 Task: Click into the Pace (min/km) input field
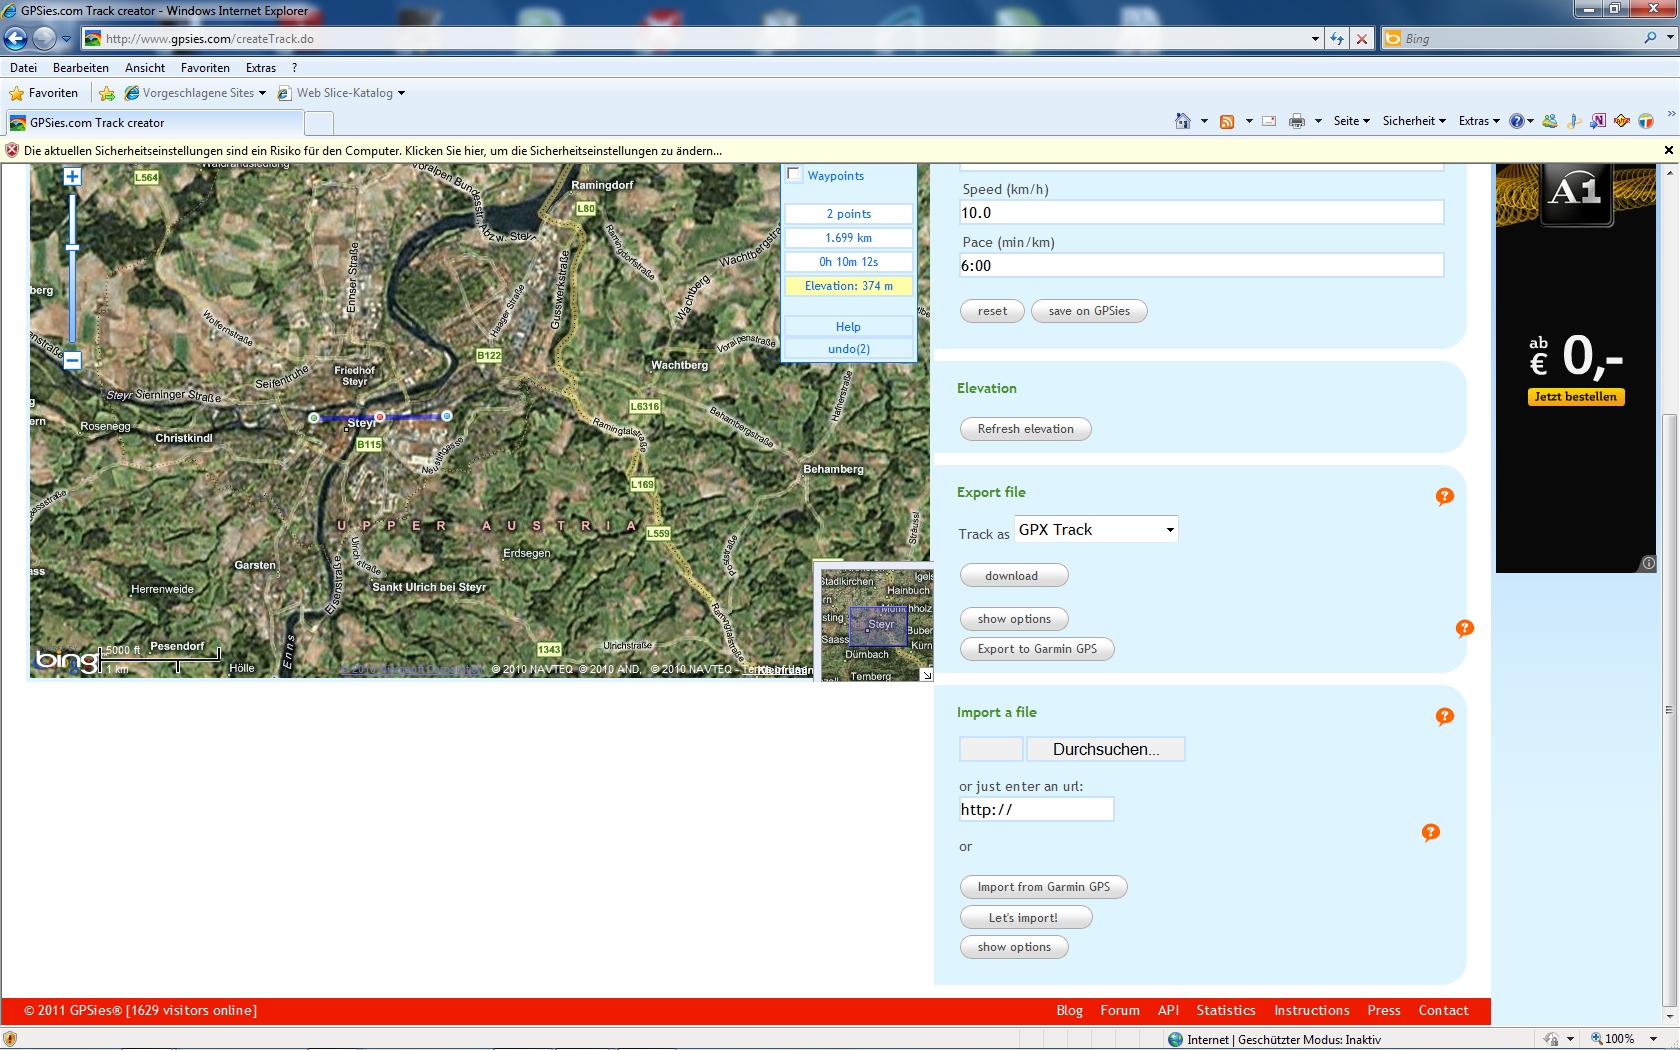point(1202,265)
